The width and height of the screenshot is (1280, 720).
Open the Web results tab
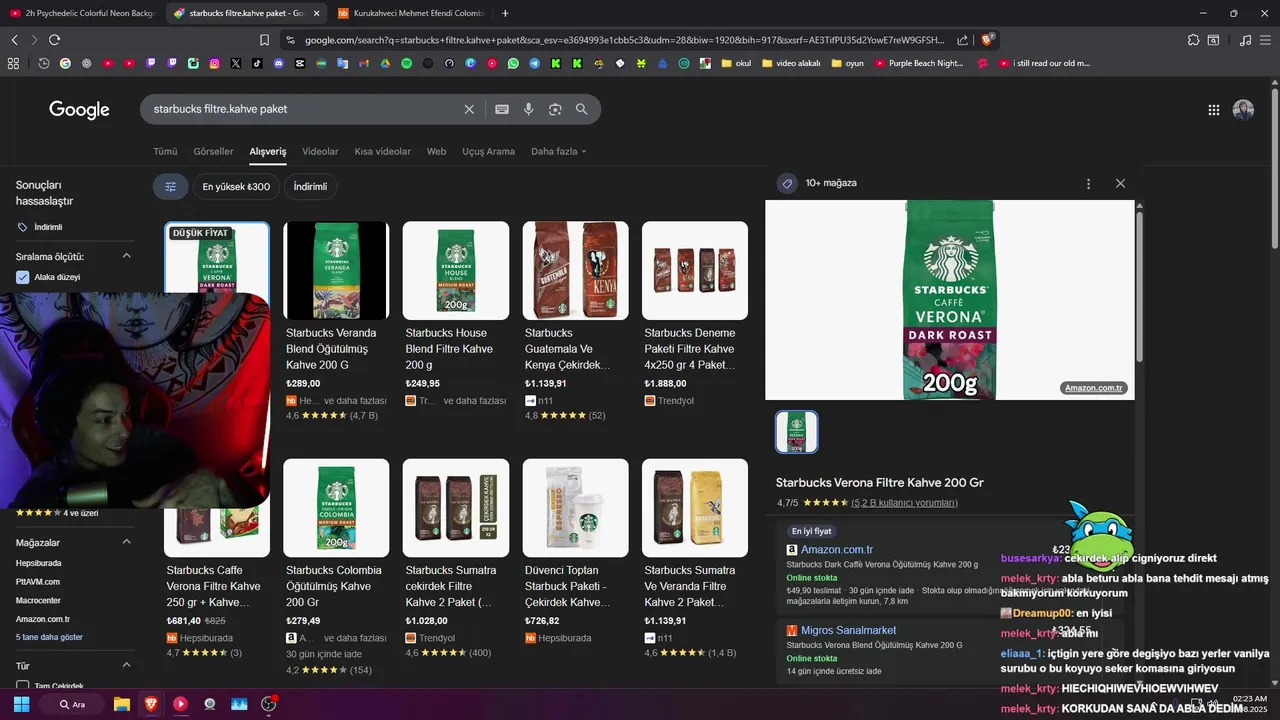pos(436,152)
